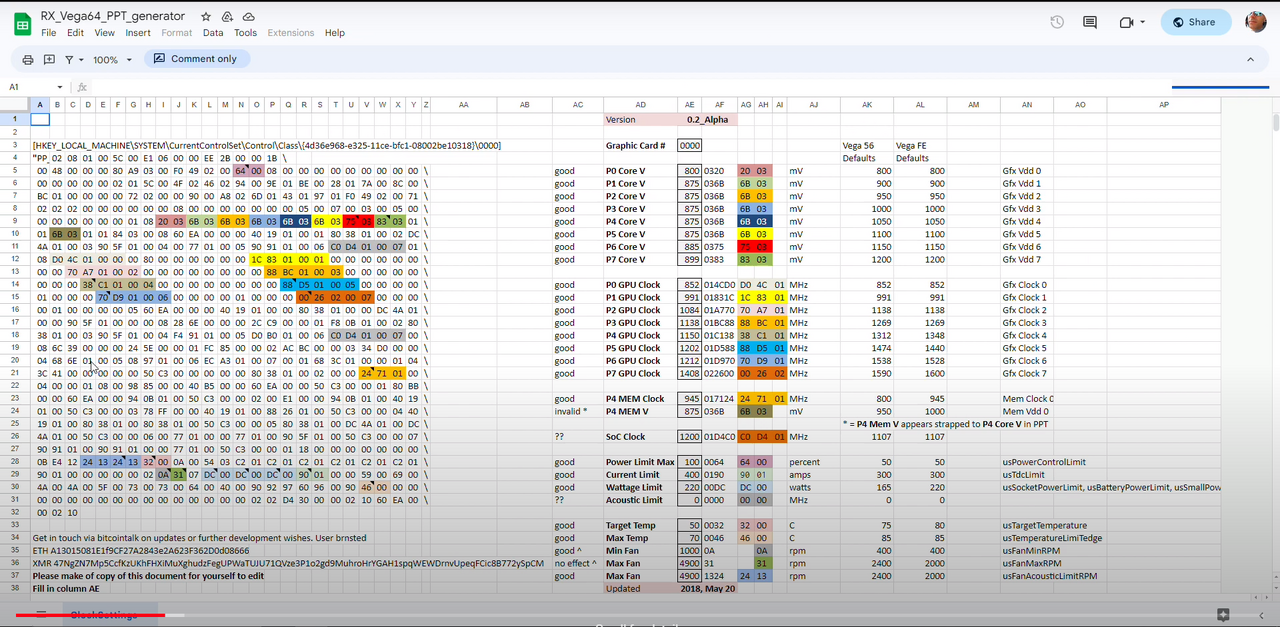The height and width of the screenshot is (627, 1280).
Task: Click the Google Sheets home logo
Action: 22,24
